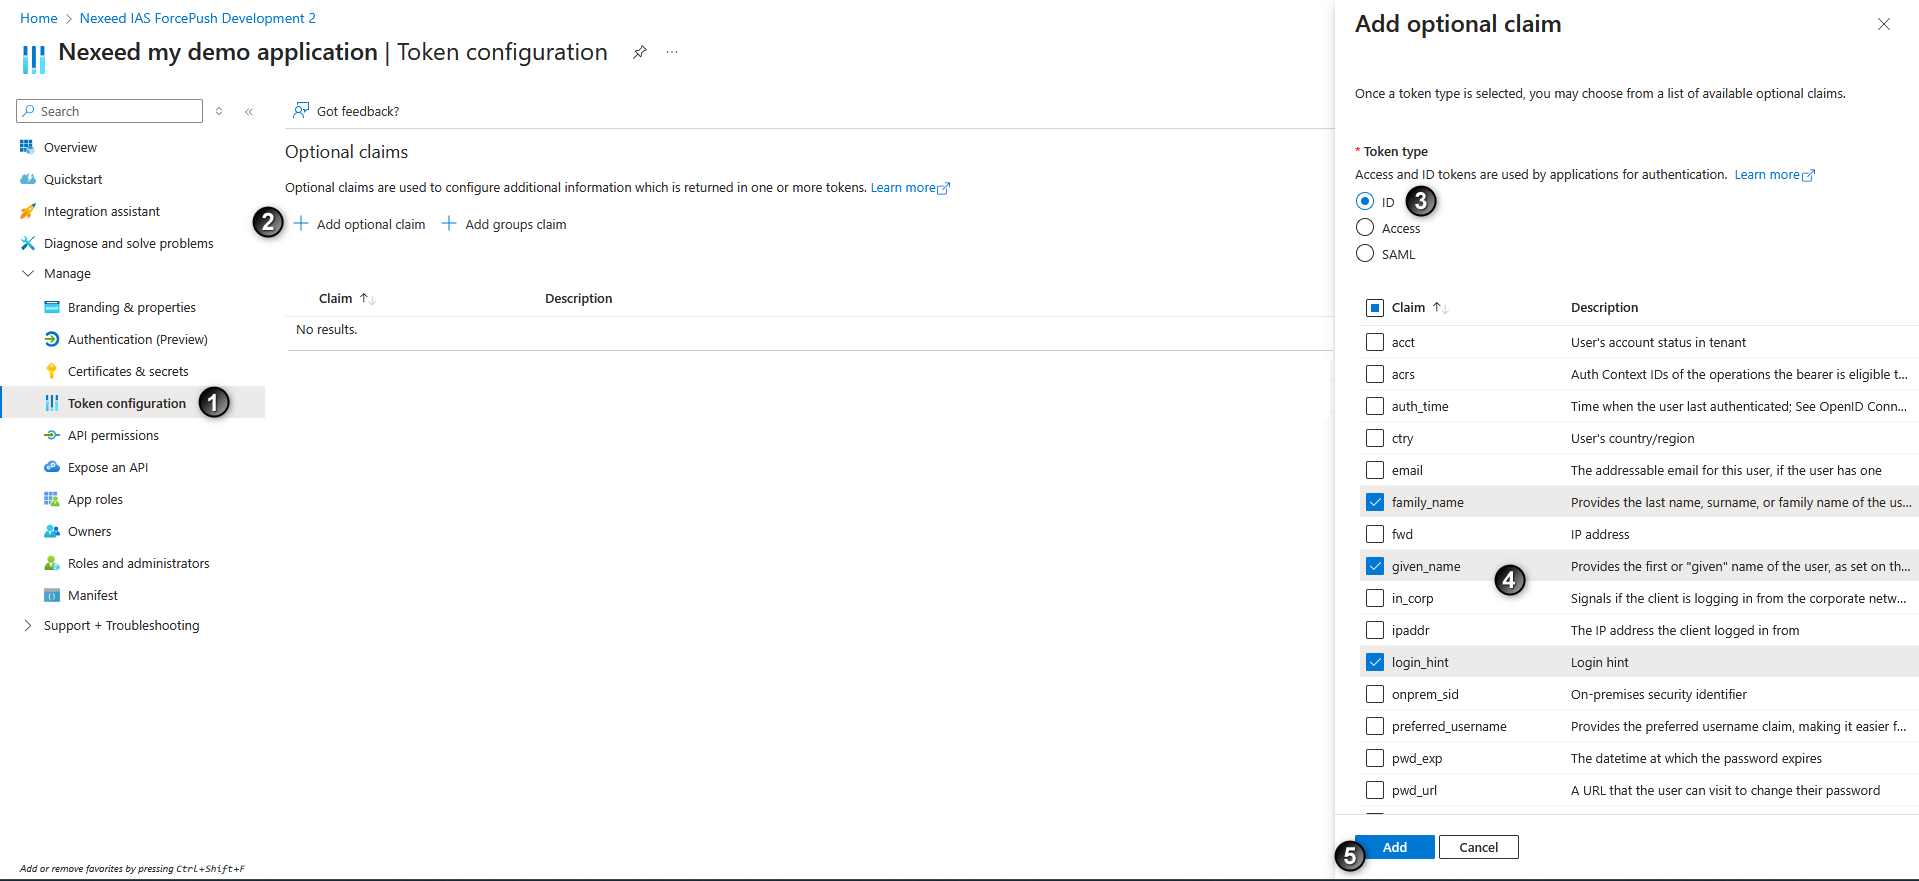Toggle the select-all Claim header checkbox
The image size is (1919, 881).
coord(1375,307)
